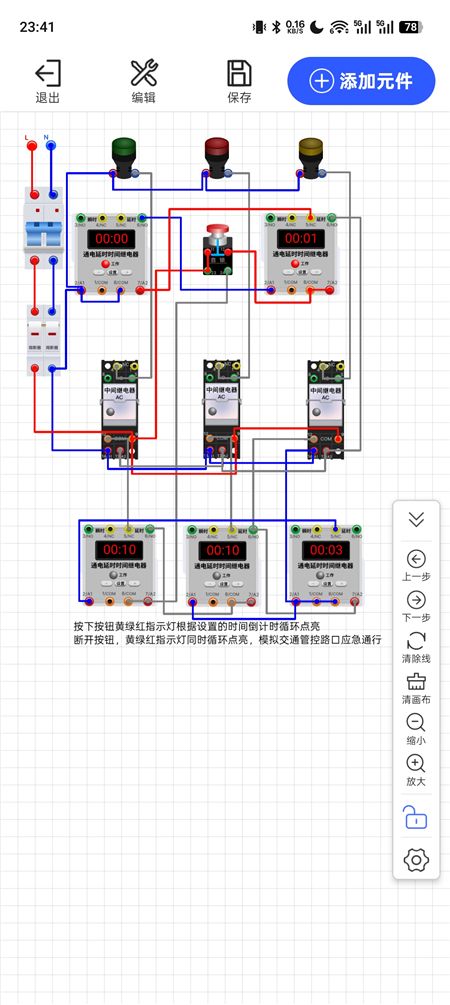Screen dimensions: 450x1005
Task: Select the yellow indicator lamp
Action: [x=312, y=158]
